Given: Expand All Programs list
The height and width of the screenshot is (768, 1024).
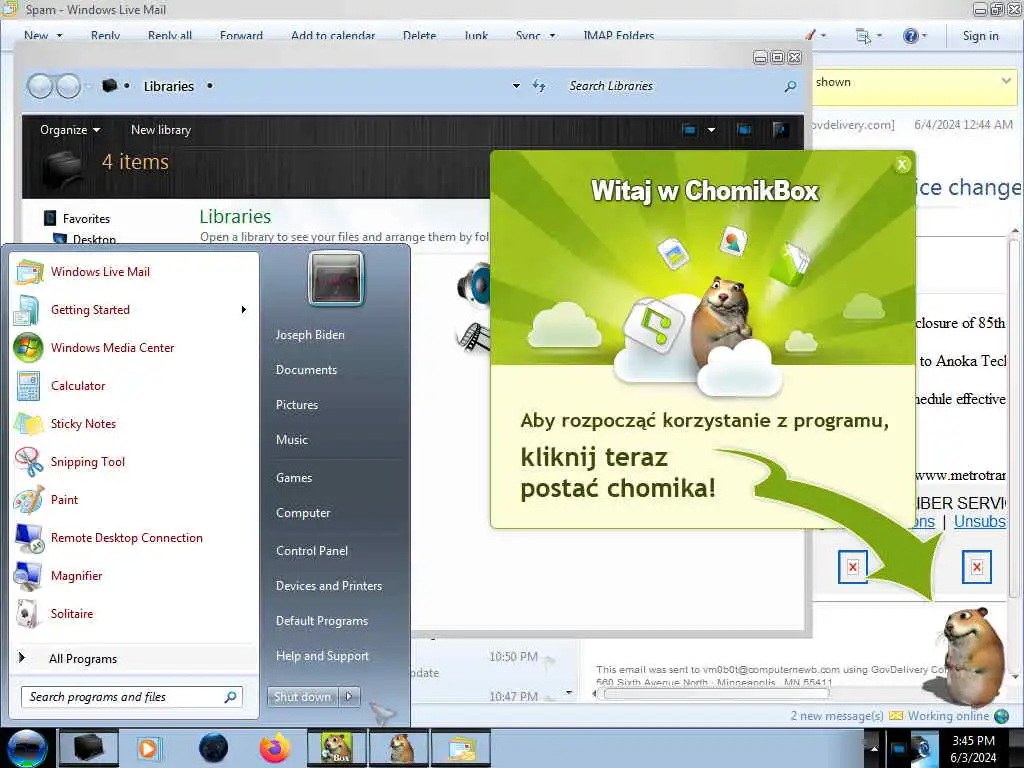Looking at the screenshot, I should pos(83,658).
